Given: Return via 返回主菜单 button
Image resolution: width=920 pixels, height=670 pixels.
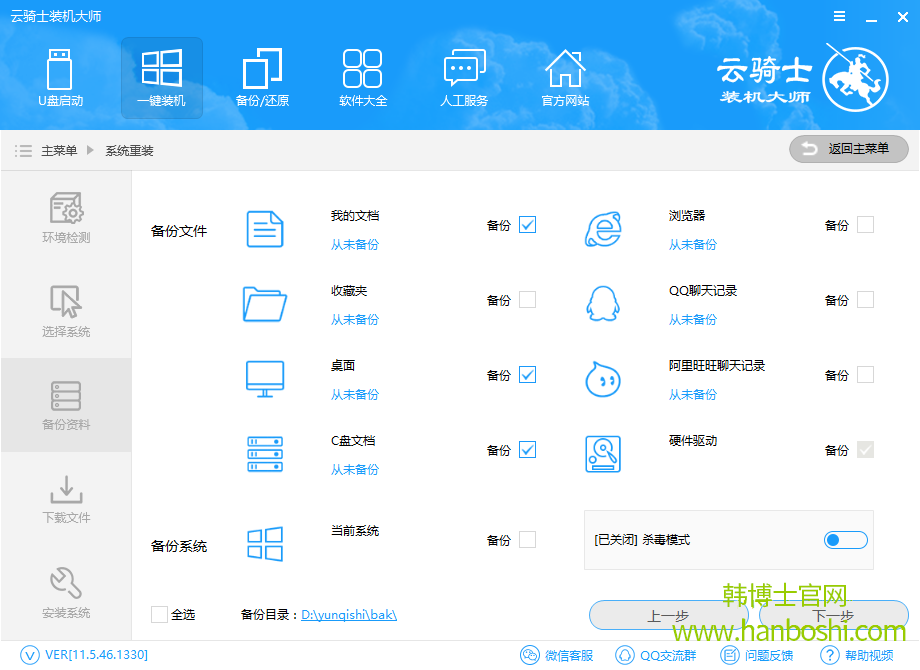Looking at the screenshot, I should [x=847, y=149].
